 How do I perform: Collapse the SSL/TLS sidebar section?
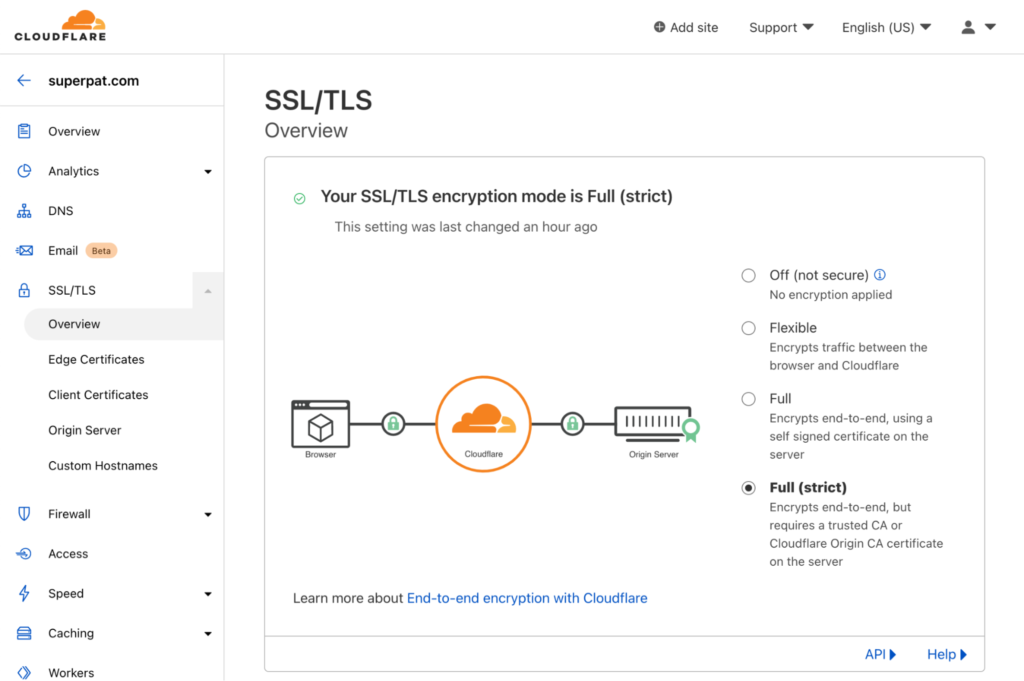(x=208, y=290)
